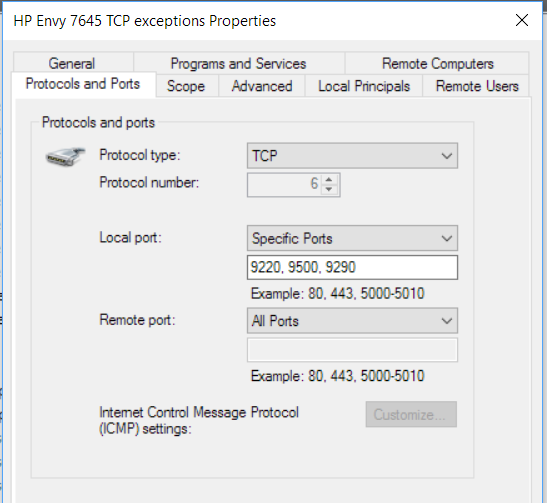Click the Local port label
Screen dimensions: 547x503
130,238
